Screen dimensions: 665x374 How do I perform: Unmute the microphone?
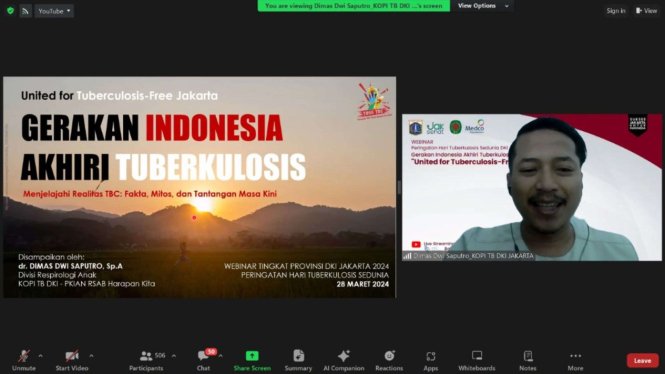pos(24,360)
